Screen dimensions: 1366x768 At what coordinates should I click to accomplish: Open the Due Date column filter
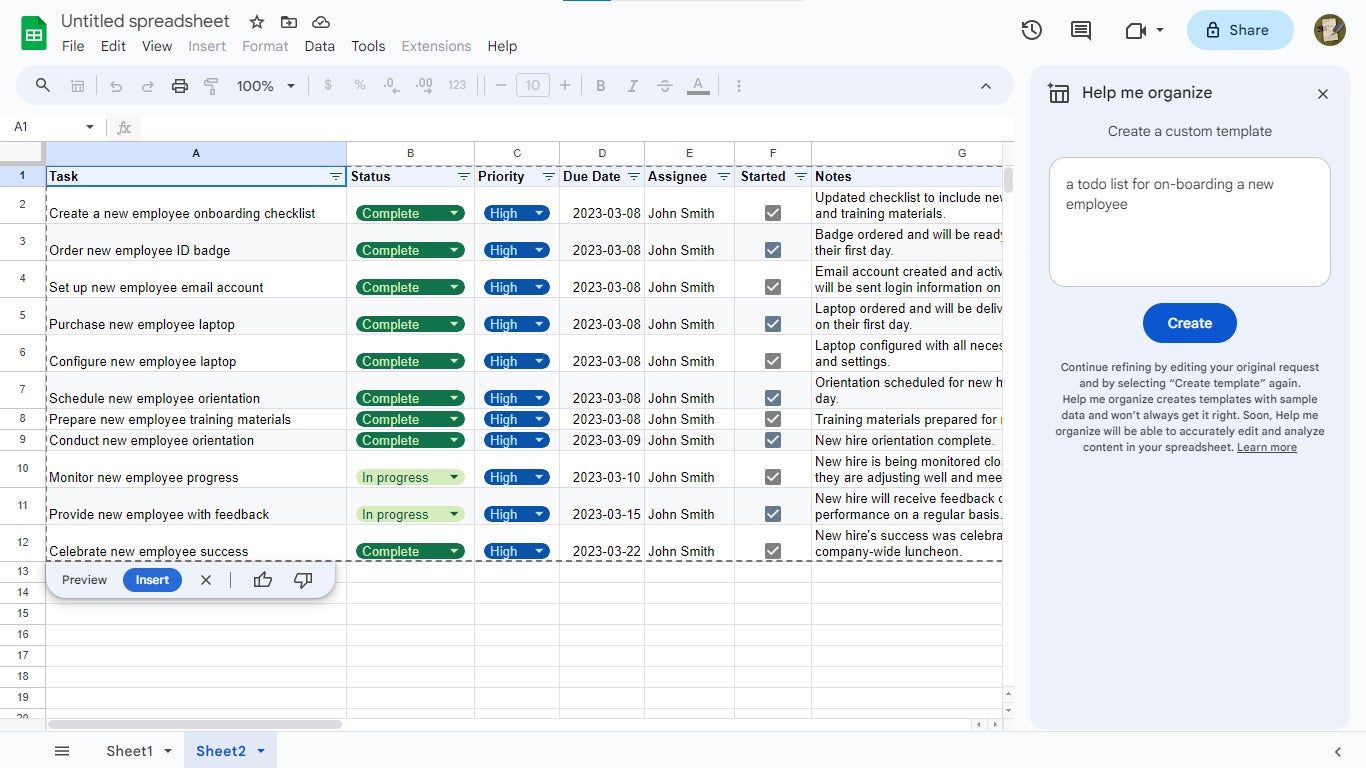634,176
